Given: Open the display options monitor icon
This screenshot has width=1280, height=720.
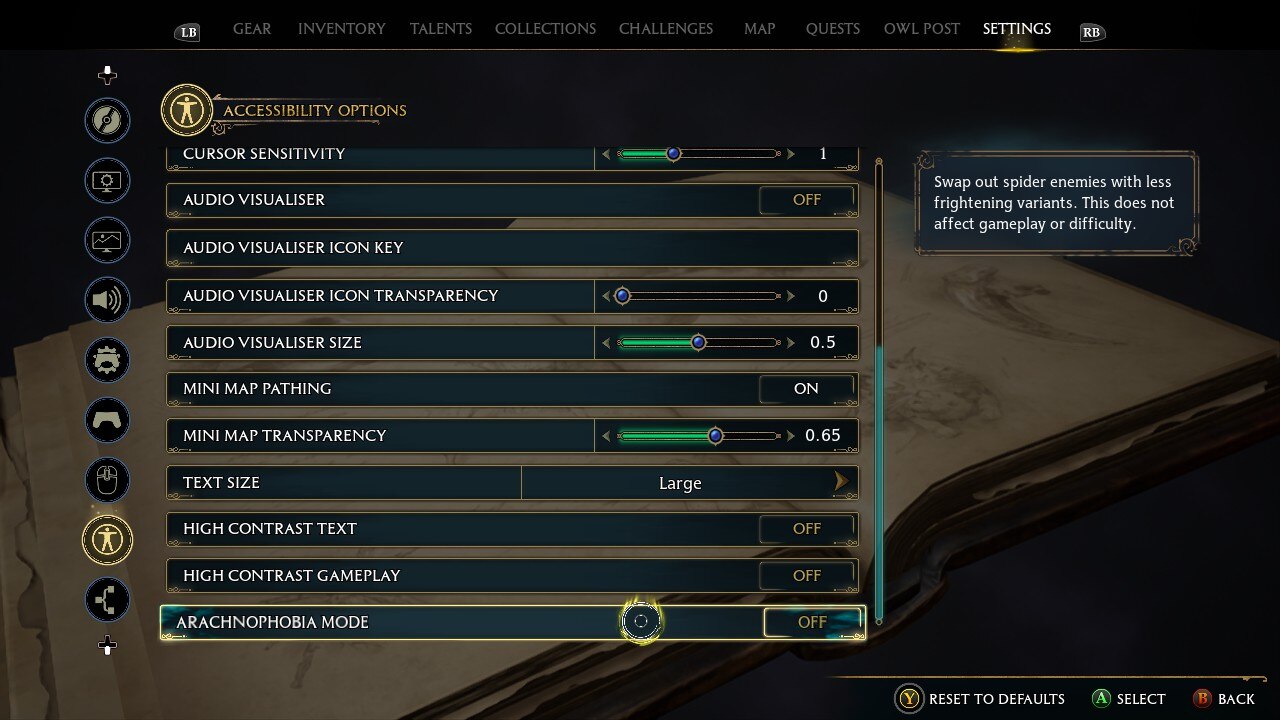Looking at the screenshot, I should [x=107, y=181].
